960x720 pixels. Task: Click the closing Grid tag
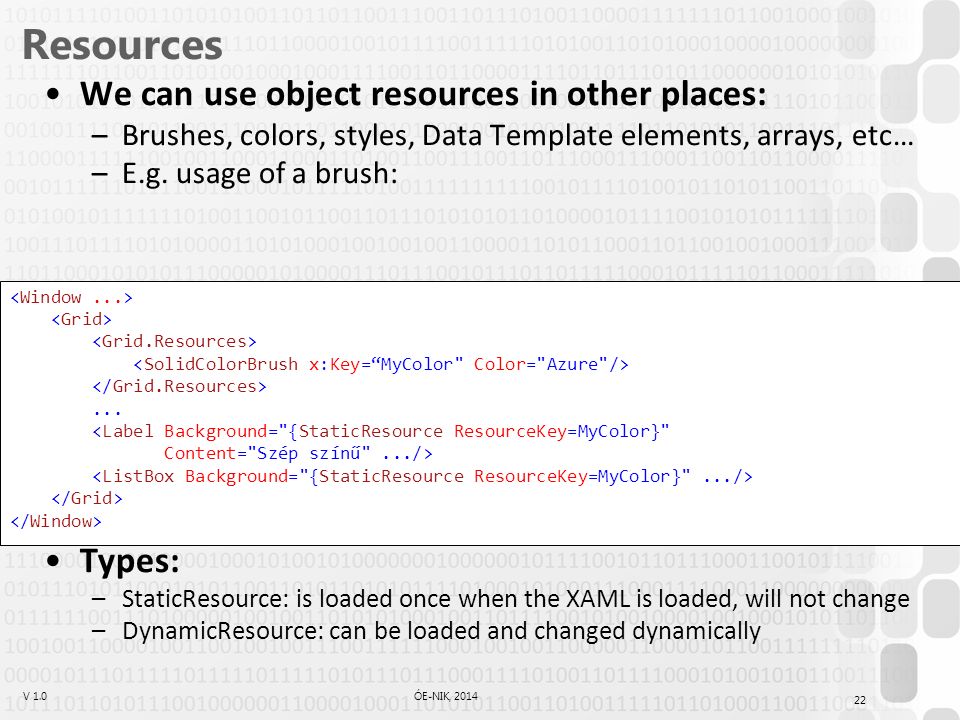87,498
